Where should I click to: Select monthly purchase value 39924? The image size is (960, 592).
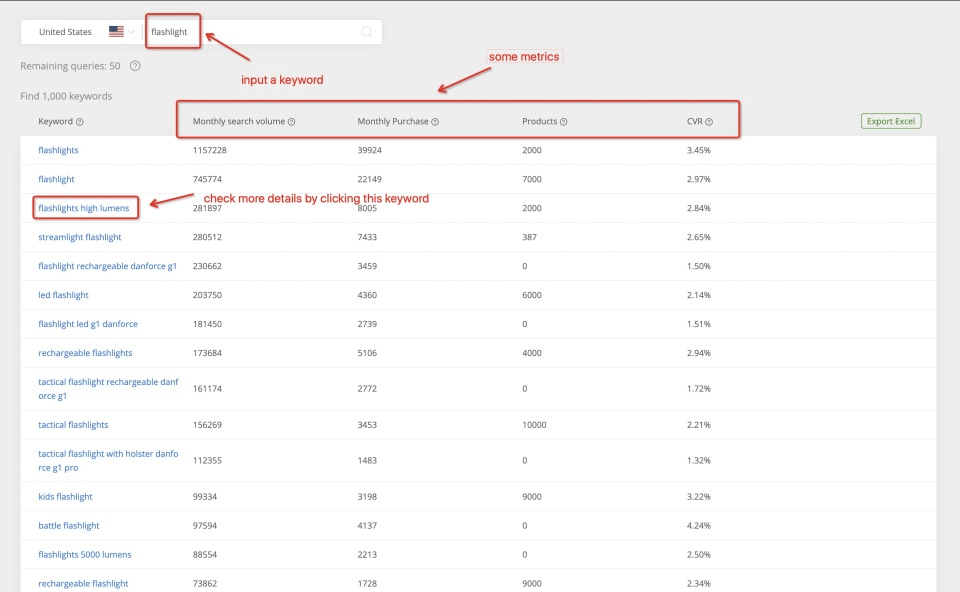pos(369,150)
